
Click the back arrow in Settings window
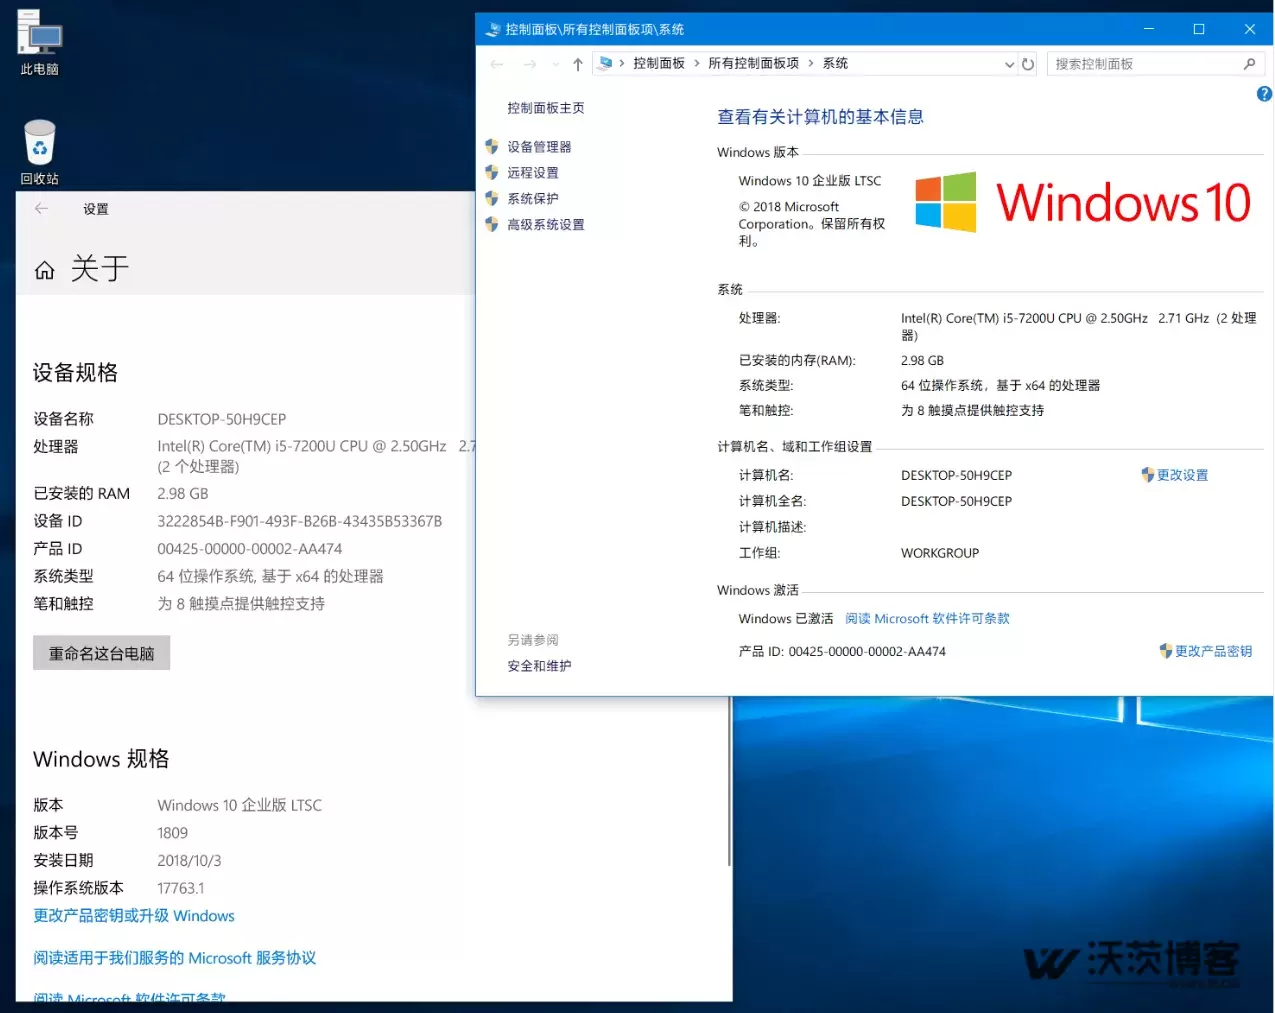click(x=41, y=208)
